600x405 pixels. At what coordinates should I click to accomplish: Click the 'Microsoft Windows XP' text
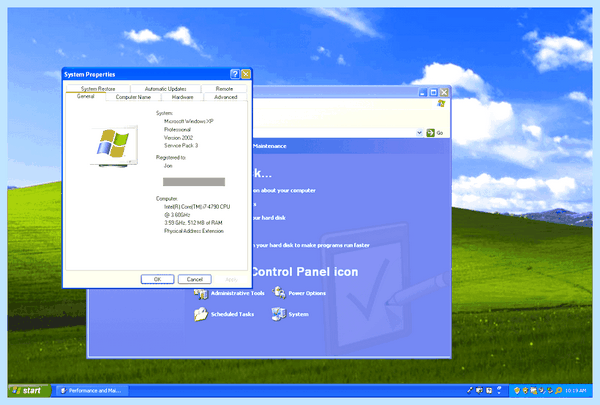189,121
